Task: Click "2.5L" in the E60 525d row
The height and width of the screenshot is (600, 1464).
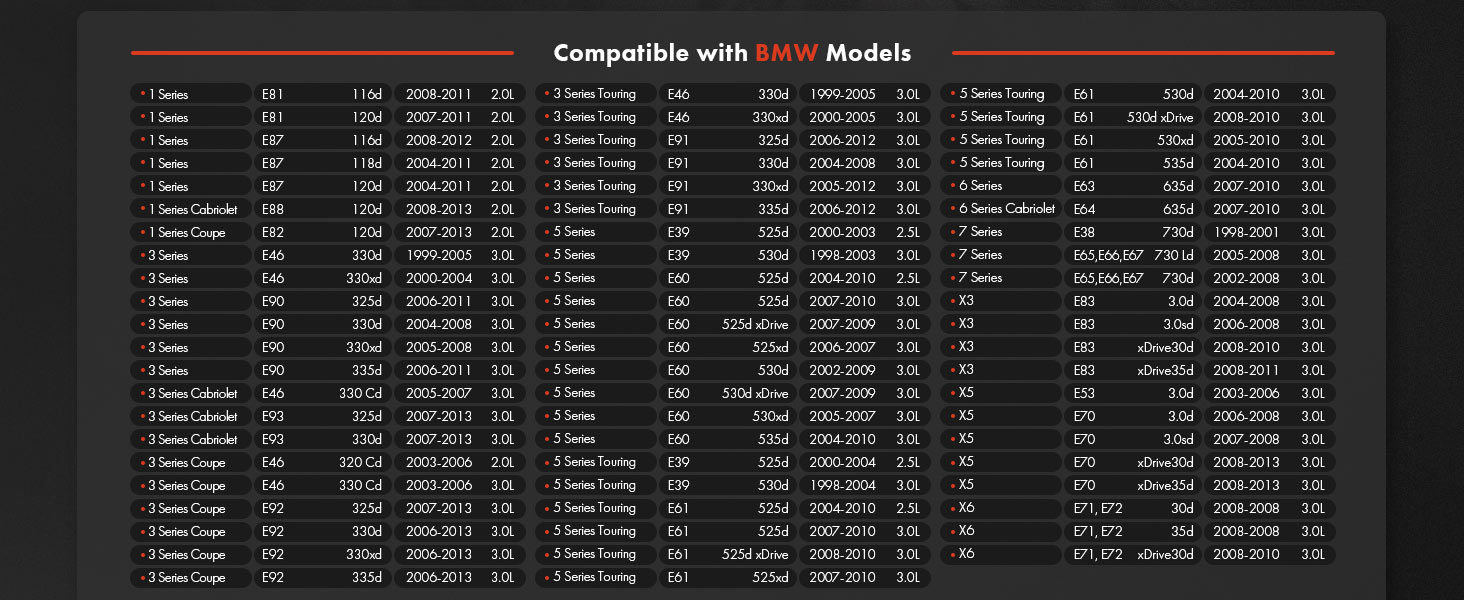Action: [x=908, y=278]
